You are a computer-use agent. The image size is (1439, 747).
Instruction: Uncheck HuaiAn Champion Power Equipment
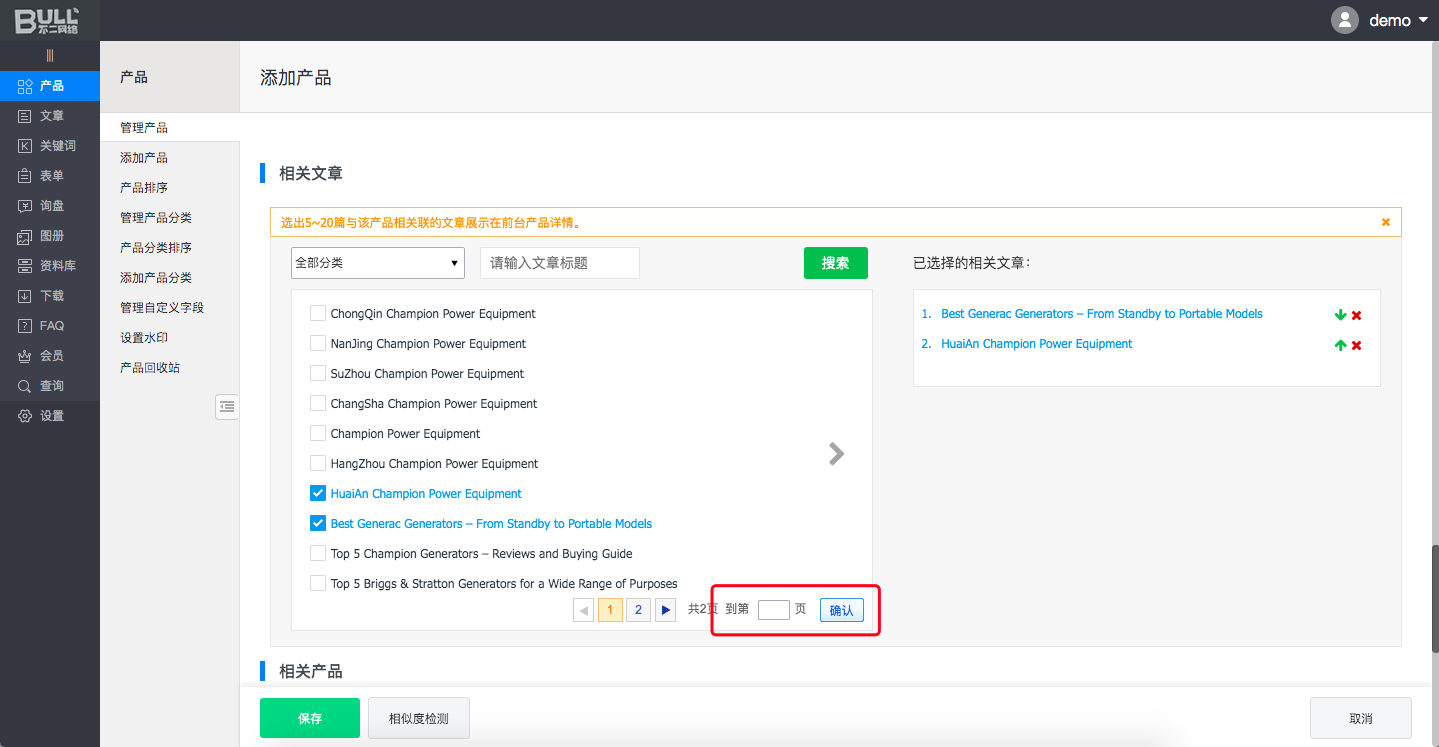tap(318, 494)
